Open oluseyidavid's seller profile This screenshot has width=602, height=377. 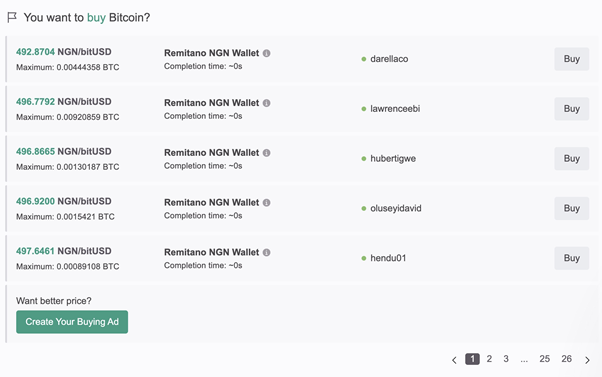(x=395, y=208)
